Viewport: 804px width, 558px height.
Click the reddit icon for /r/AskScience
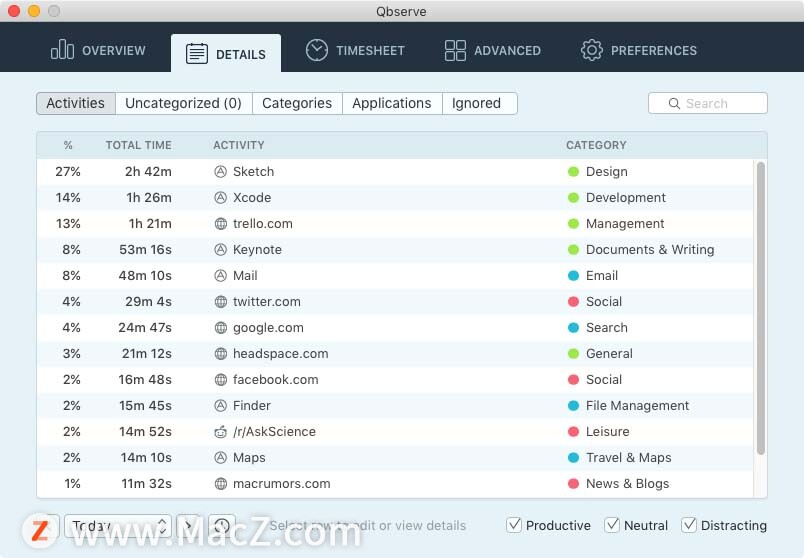tap(220, 432)
